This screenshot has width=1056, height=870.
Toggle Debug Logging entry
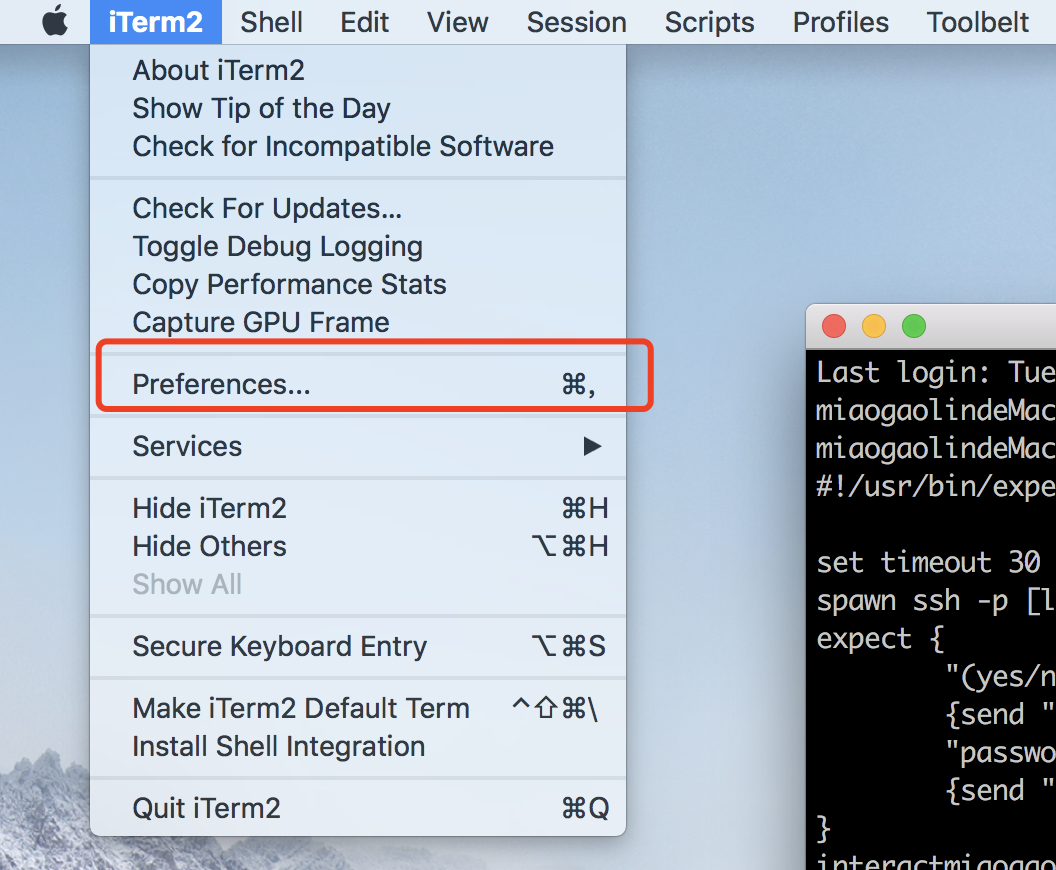358,246
